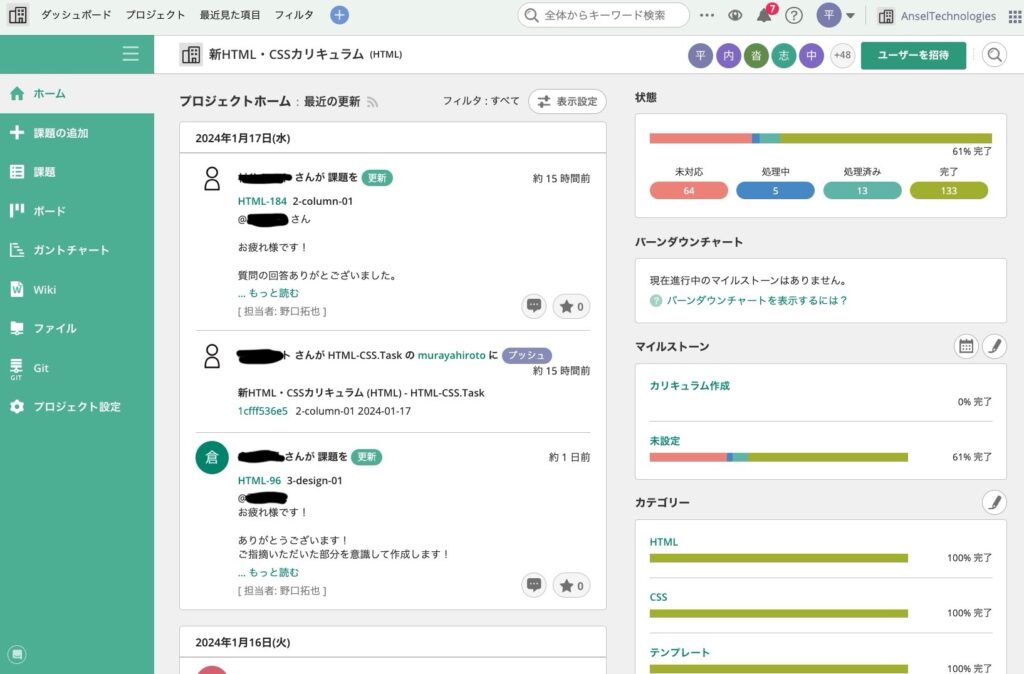1024x674 pixels.
Task: Click the blue plus add button in top bar
Action: click(339, 14)
